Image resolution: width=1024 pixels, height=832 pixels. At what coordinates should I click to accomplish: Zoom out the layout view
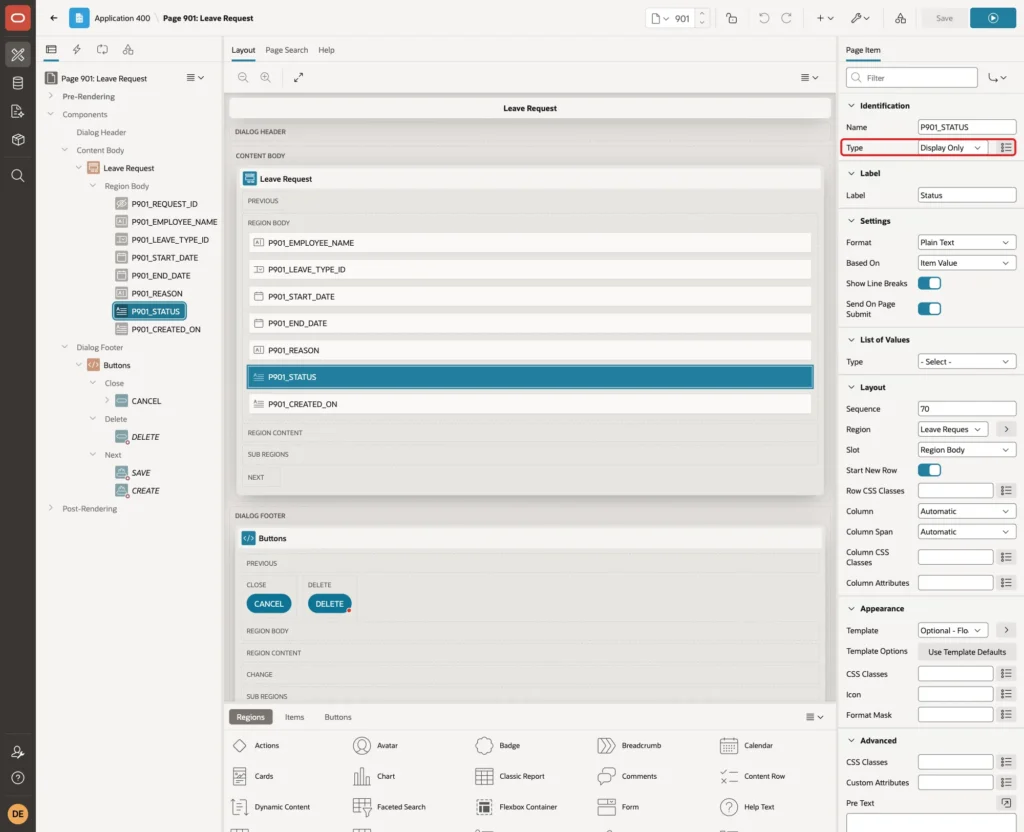click(243, 77)
